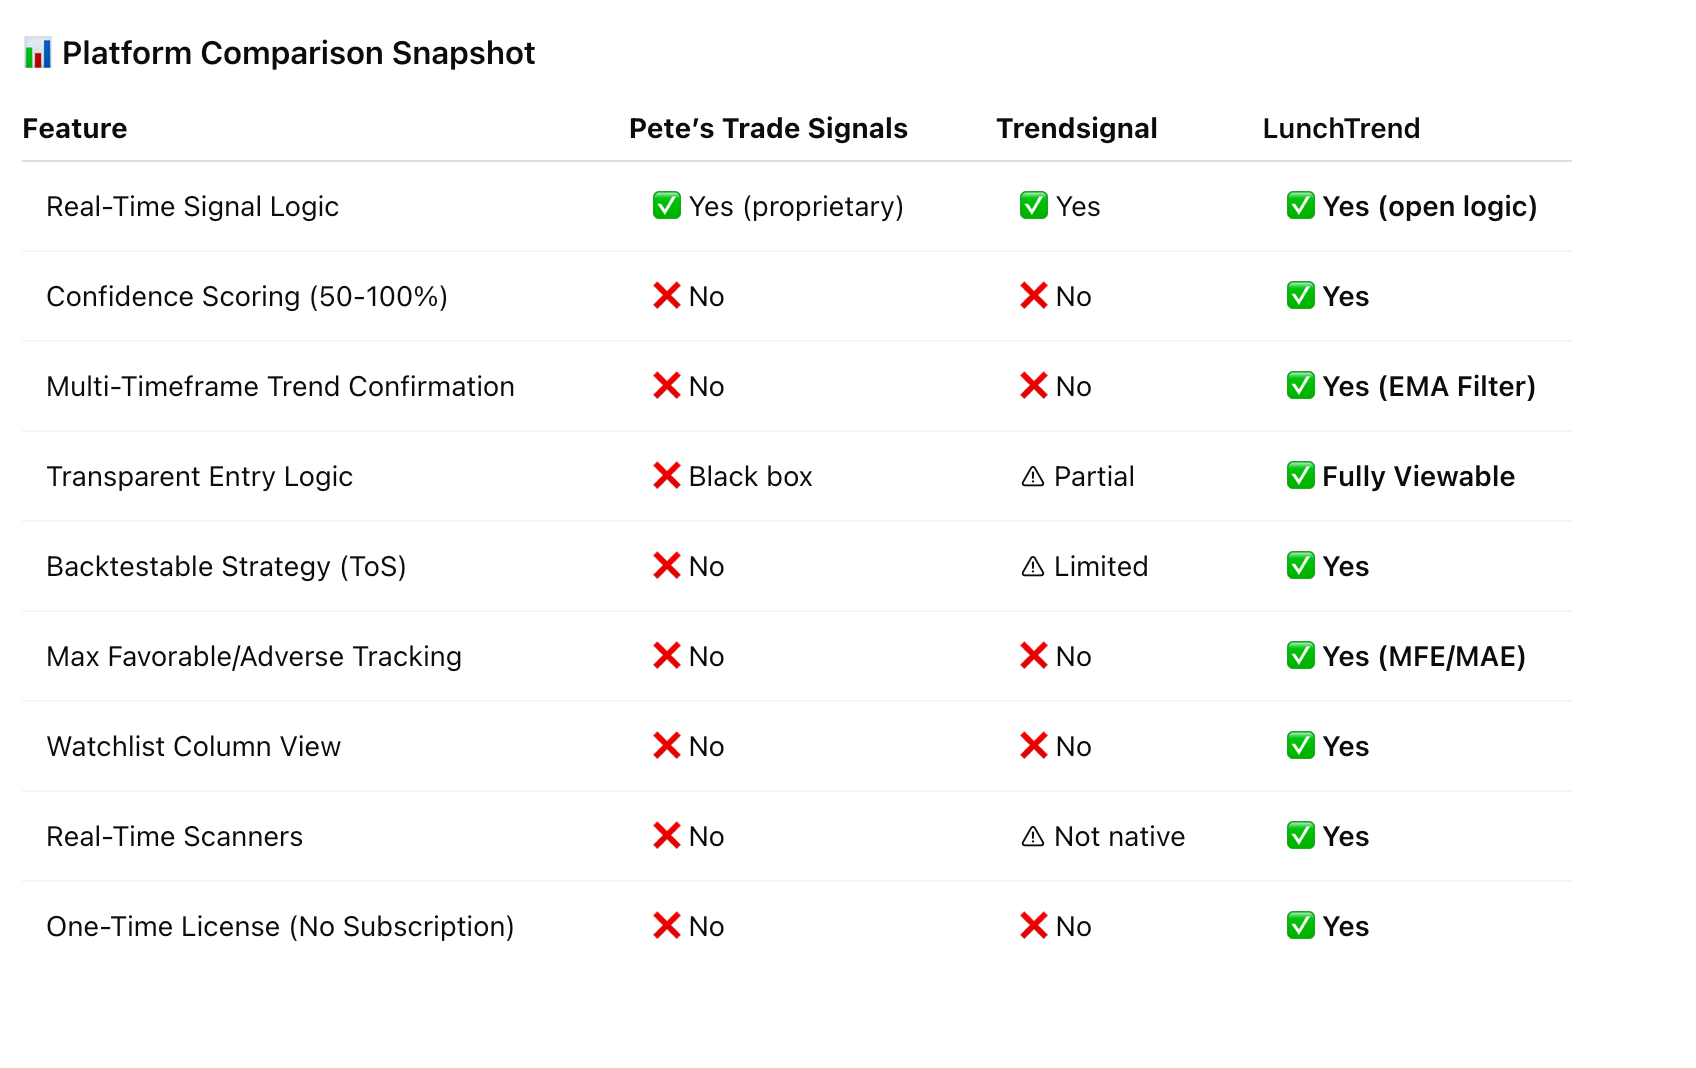Click the Watchlist Column View row label
The image size is (1696, 1068).
tap(194, 746)
